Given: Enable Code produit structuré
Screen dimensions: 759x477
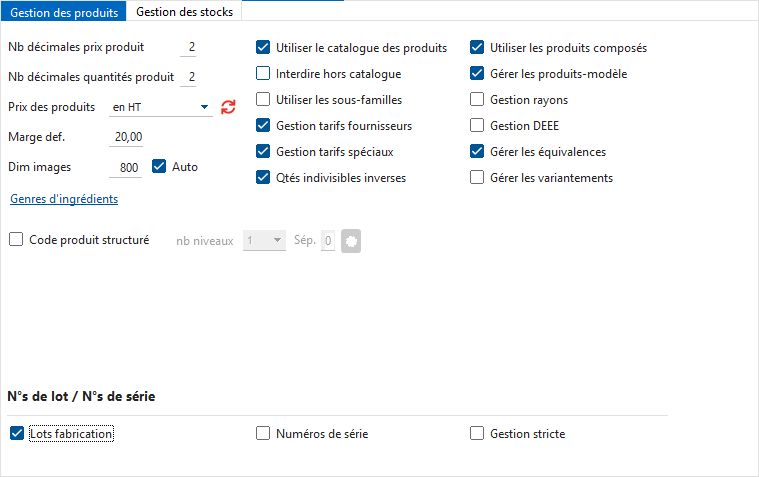Looking at the screenshot, I should click(x=16, y=240).
